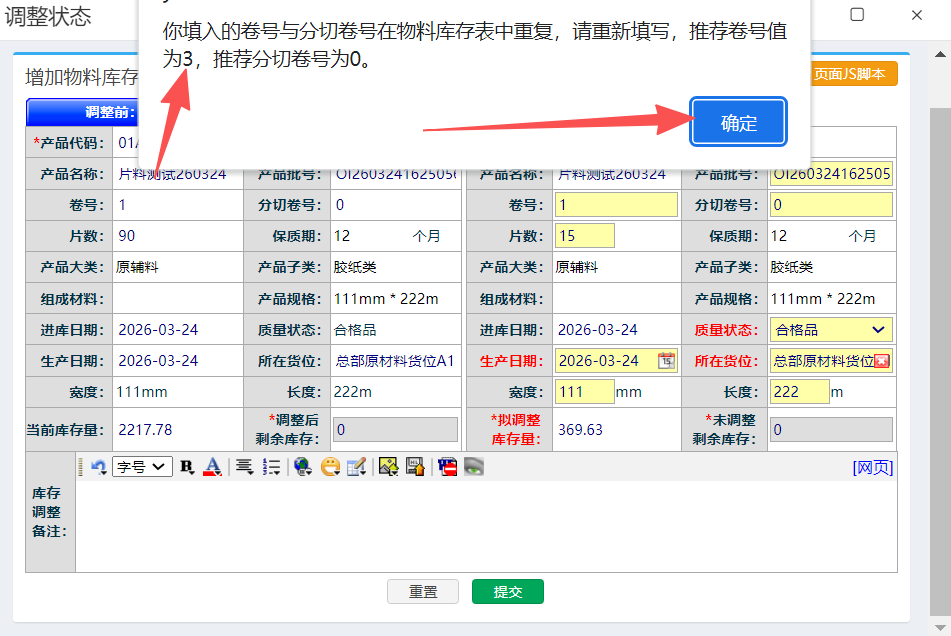The width and height of the screenshot is (951, 636).
Task: Click the undo icon in the editor toolbar
Action: [x=98, y=467]
